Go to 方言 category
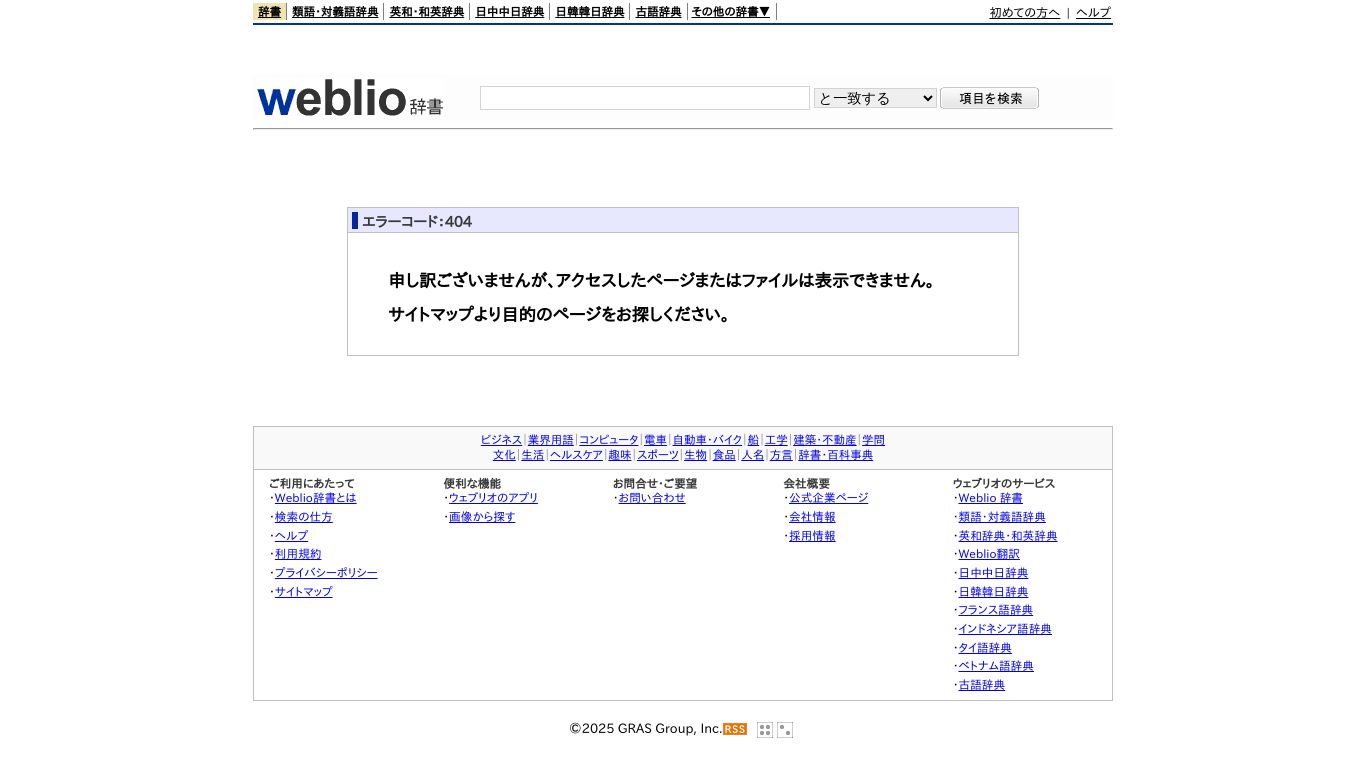 point(781,455)
